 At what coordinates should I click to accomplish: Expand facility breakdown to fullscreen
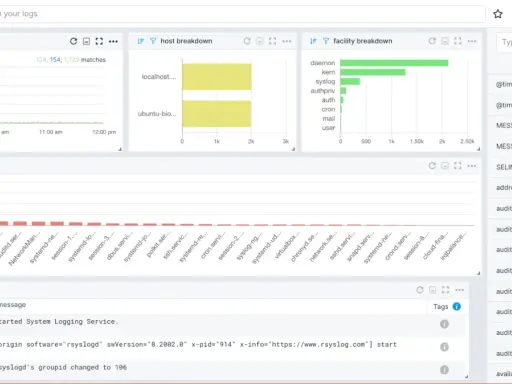click(458, 41)
